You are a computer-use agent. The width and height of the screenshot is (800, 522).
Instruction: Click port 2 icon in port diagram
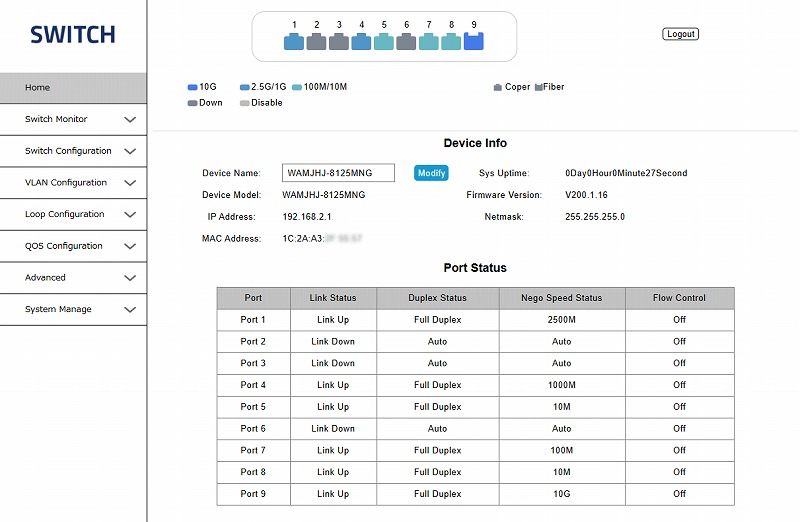[x=316, y=42]
